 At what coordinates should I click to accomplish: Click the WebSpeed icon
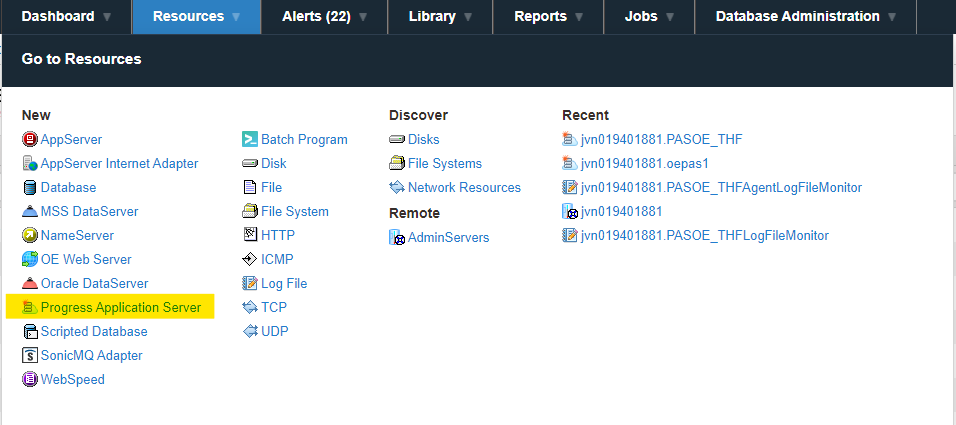[30, 379]
